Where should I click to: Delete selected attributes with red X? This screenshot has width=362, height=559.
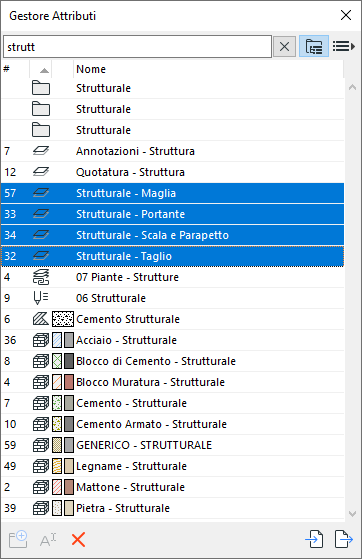78,540
